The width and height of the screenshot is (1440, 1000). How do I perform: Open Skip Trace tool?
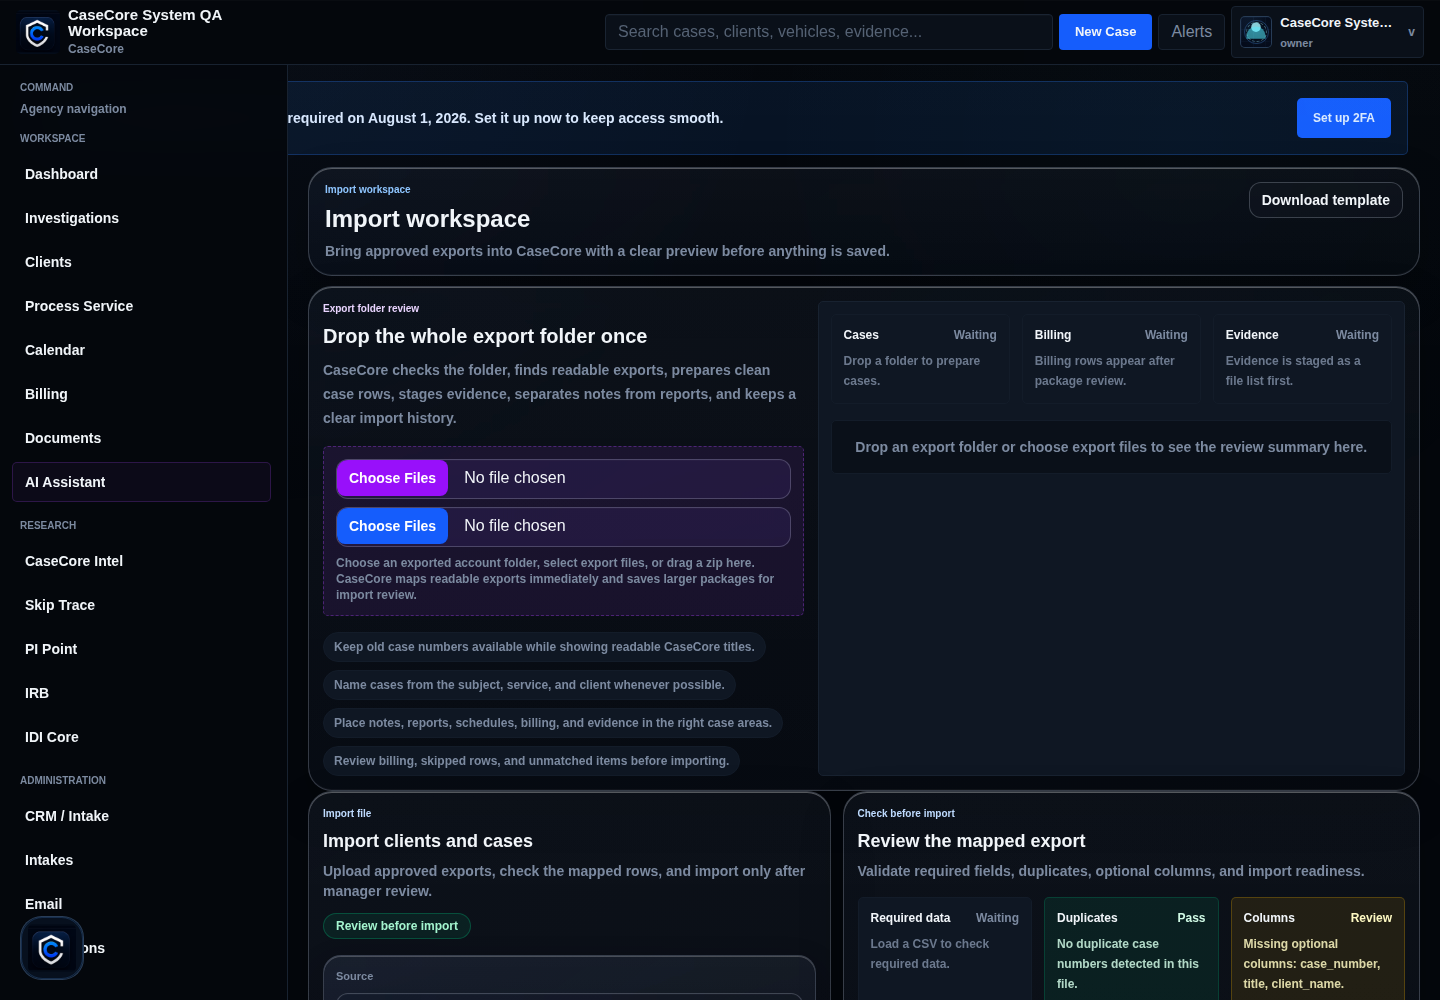pos(141,605)
